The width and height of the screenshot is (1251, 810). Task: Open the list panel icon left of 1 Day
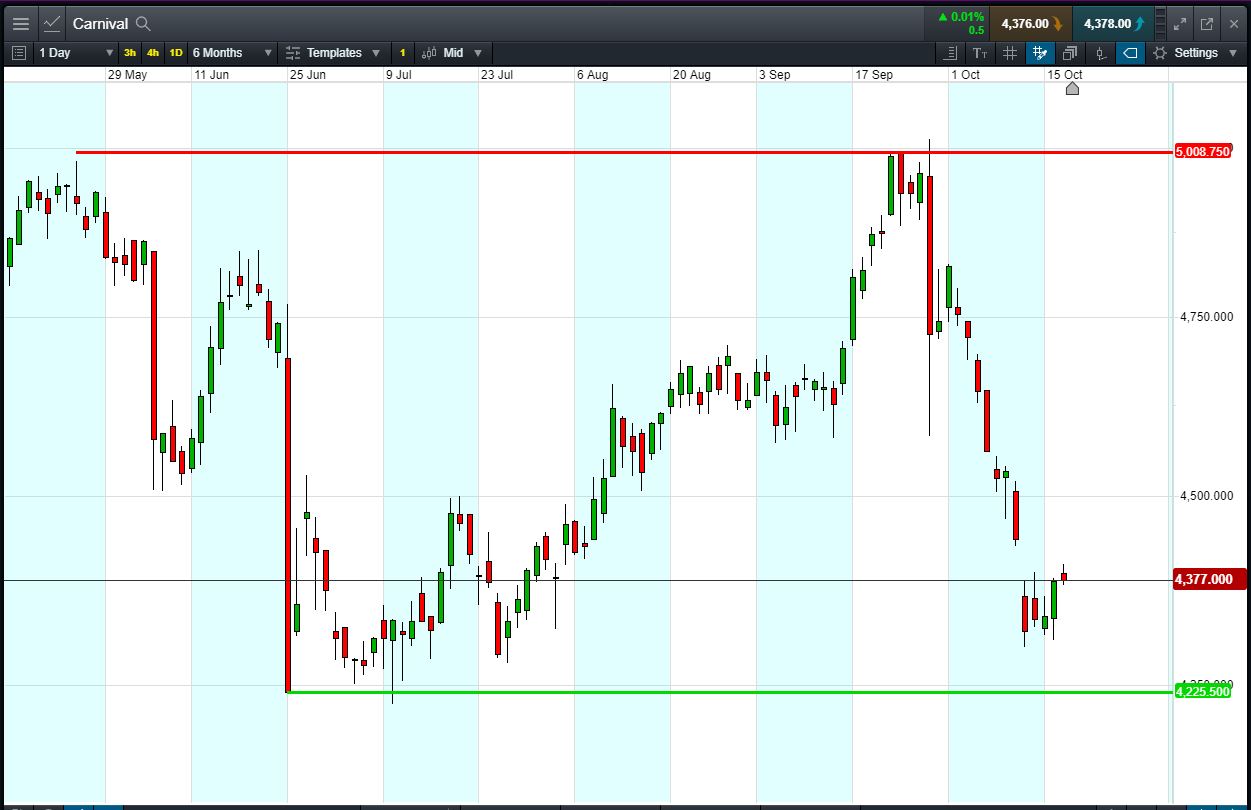(x=18, y=53)
